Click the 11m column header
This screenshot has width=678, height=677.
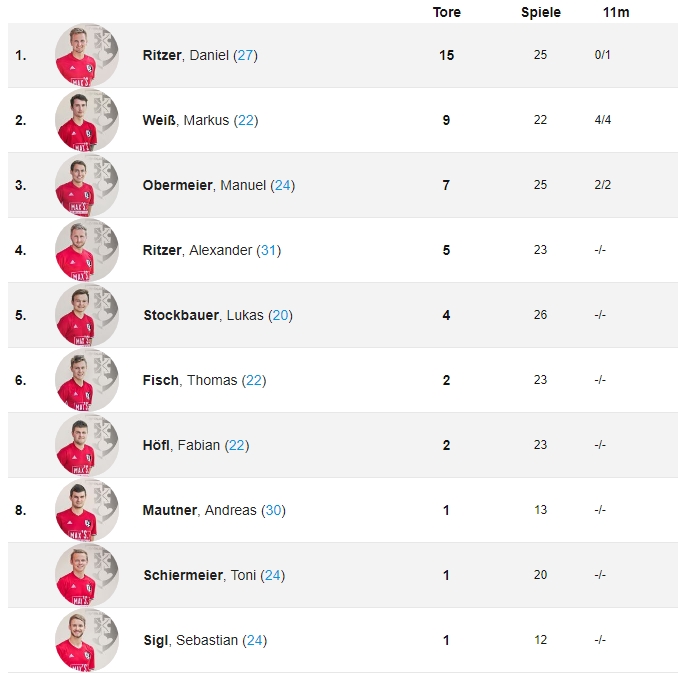coord(616,12)
